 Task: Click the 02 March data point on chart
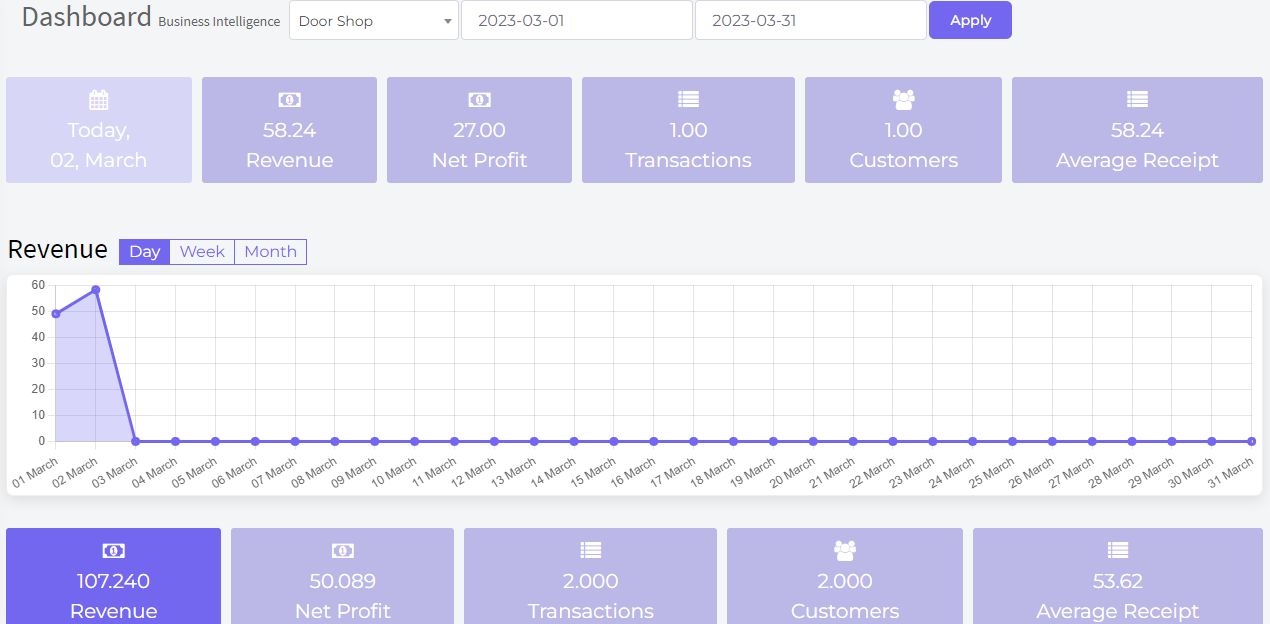95,290
